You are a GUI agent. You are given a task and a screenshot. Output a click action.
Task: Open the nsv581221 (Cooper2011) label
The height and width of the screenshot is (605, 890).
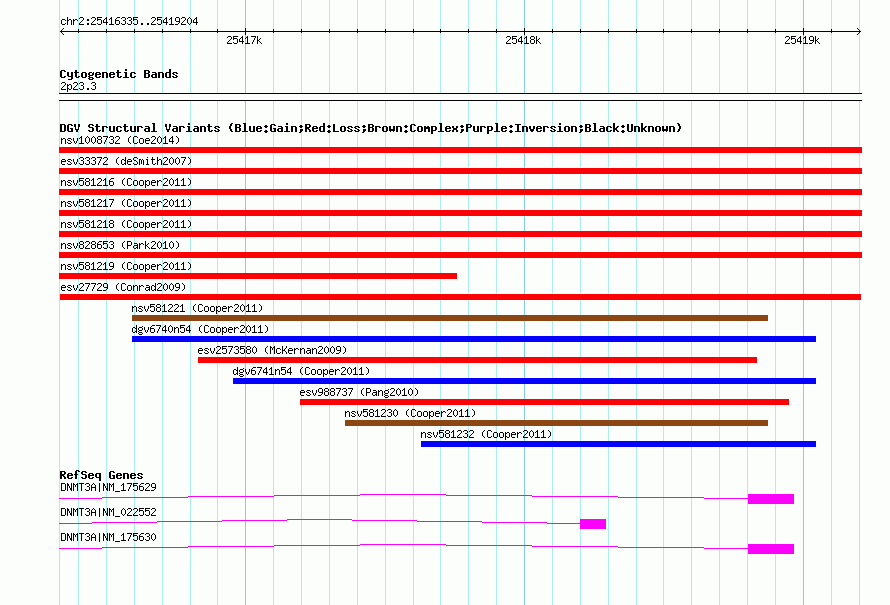point(198,308)
